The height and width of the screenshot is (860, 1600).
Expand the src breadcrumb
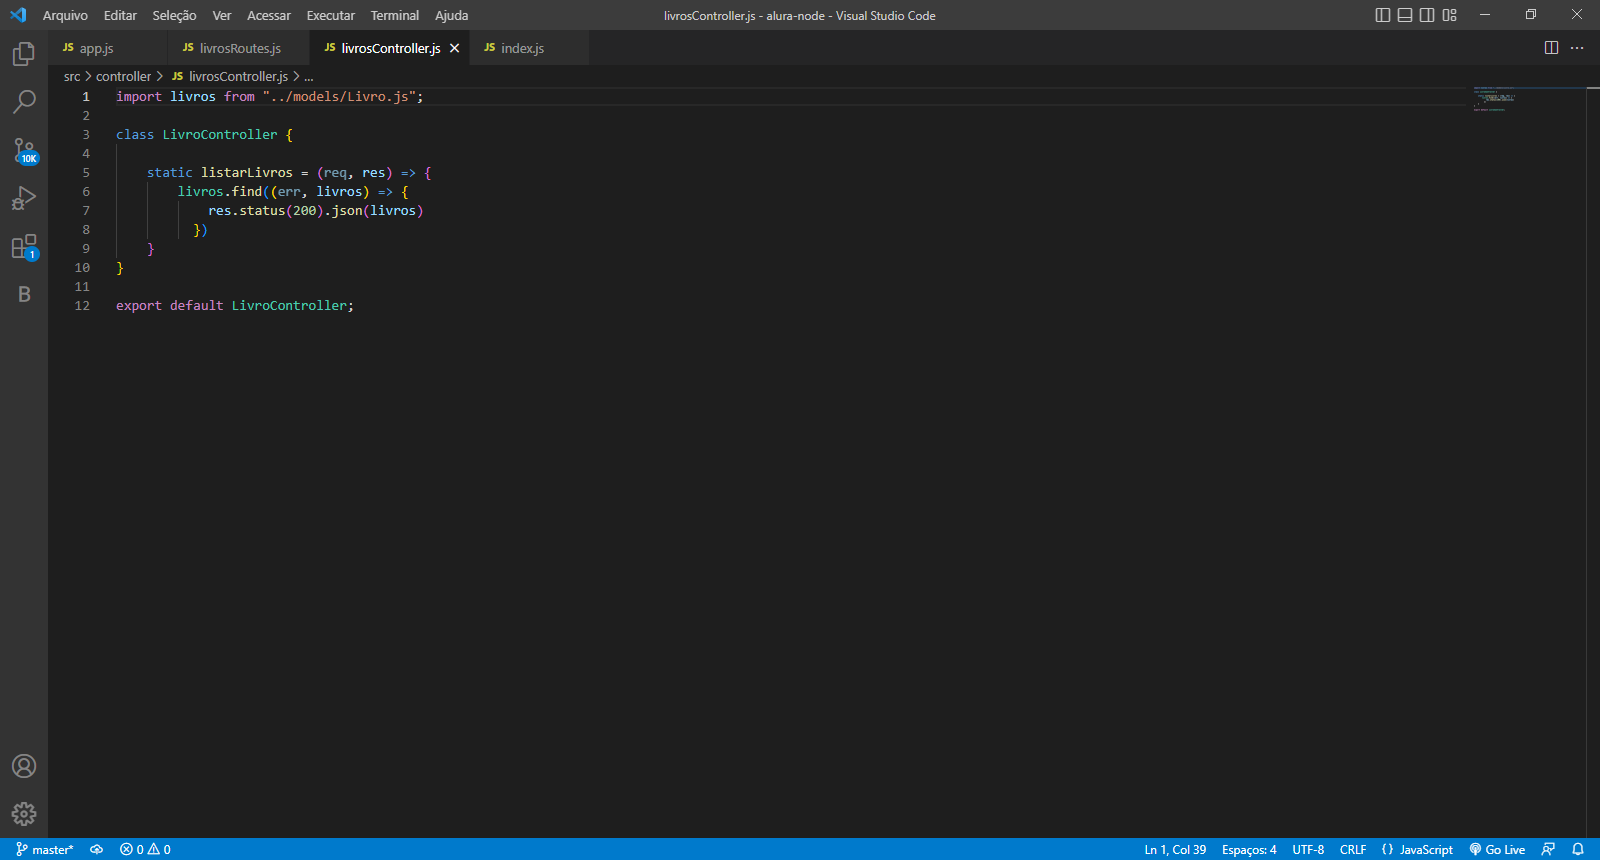point(72,76)
